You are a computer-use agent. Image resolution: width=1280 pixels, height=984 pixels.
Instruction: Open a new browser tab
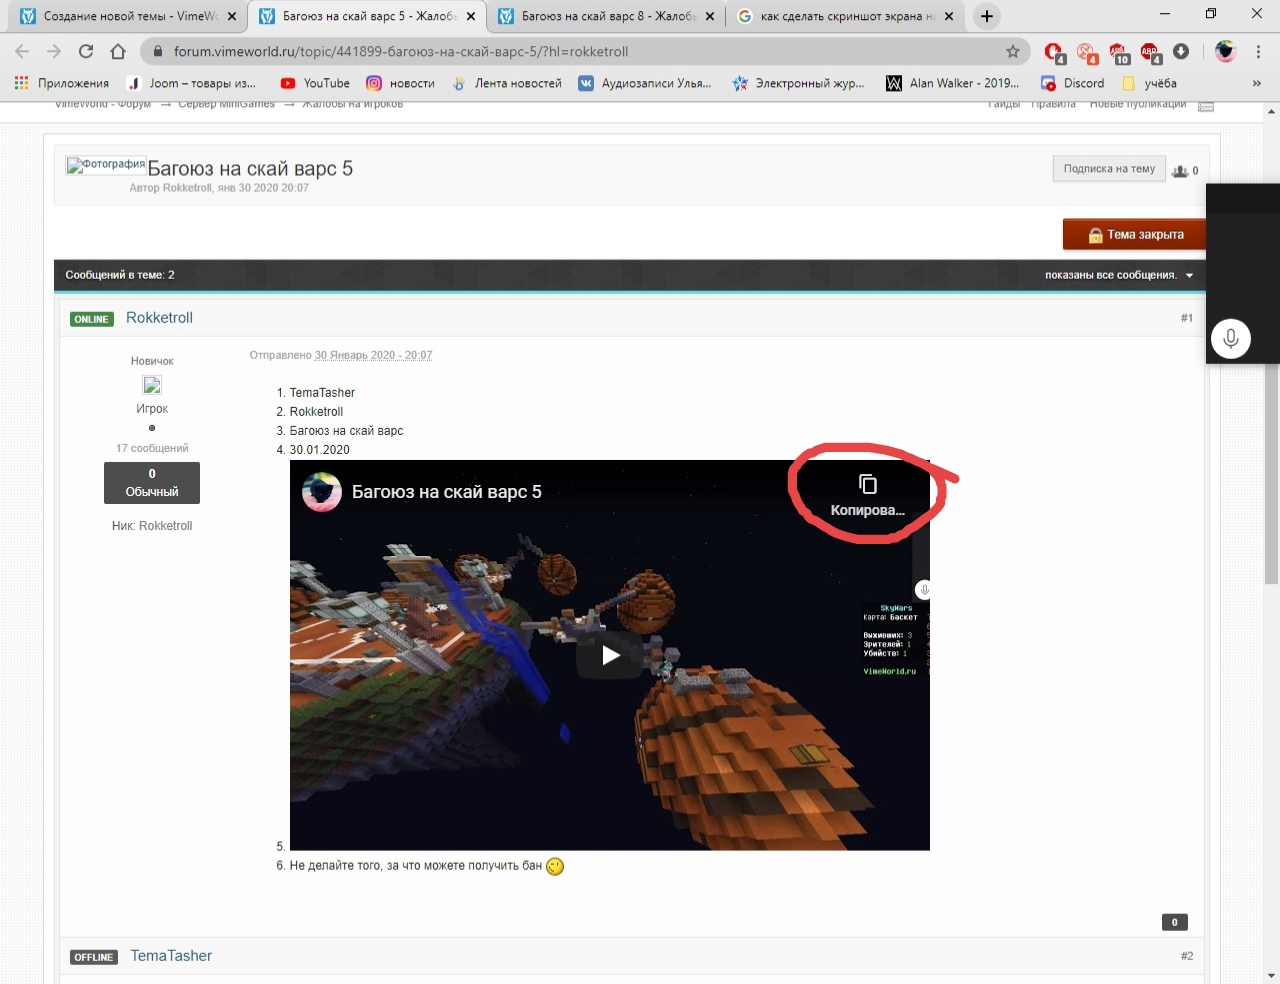tap(987, 16)
